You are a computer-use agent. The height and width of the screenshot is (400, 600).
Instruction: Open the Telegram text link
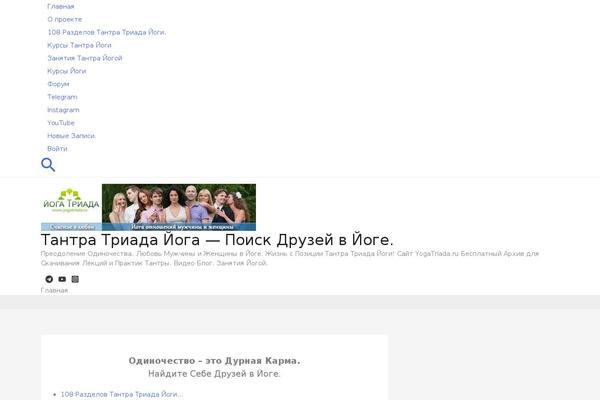pyautogui.click(x=62, y=97)
